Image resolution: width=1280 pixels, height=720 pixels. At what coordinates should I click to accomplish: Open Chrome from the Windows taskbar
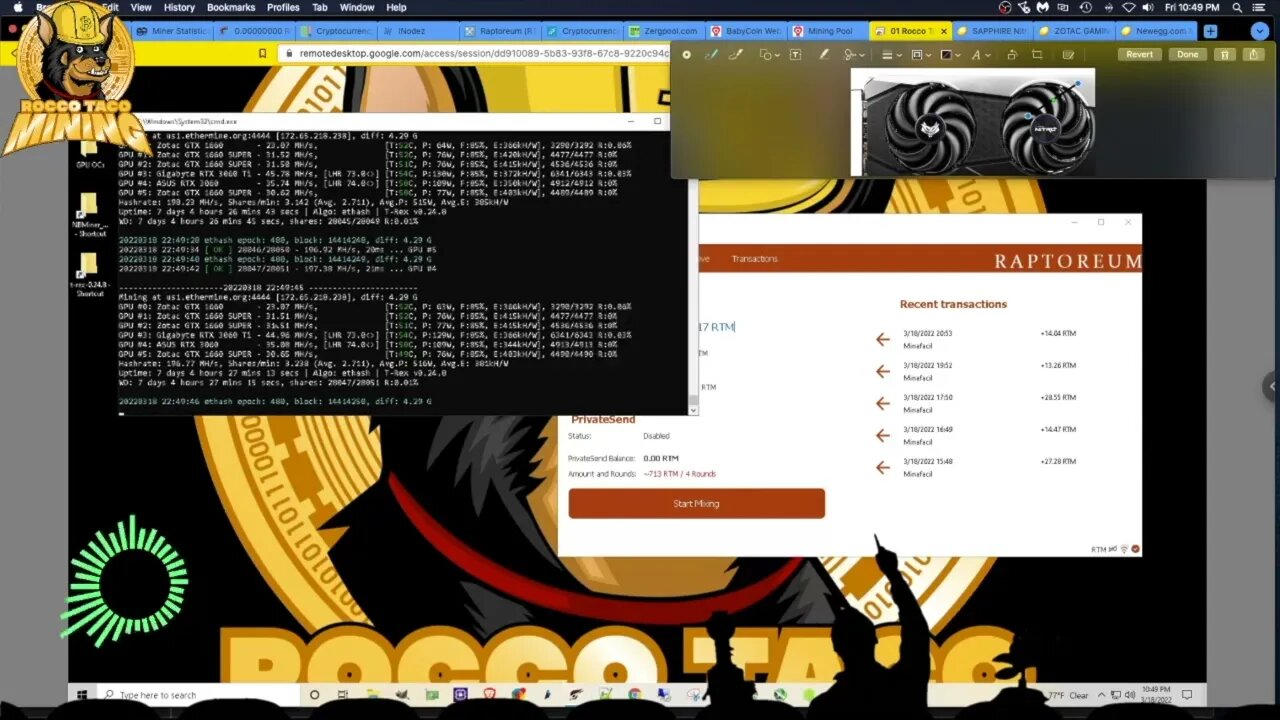[x=635, y=694]
